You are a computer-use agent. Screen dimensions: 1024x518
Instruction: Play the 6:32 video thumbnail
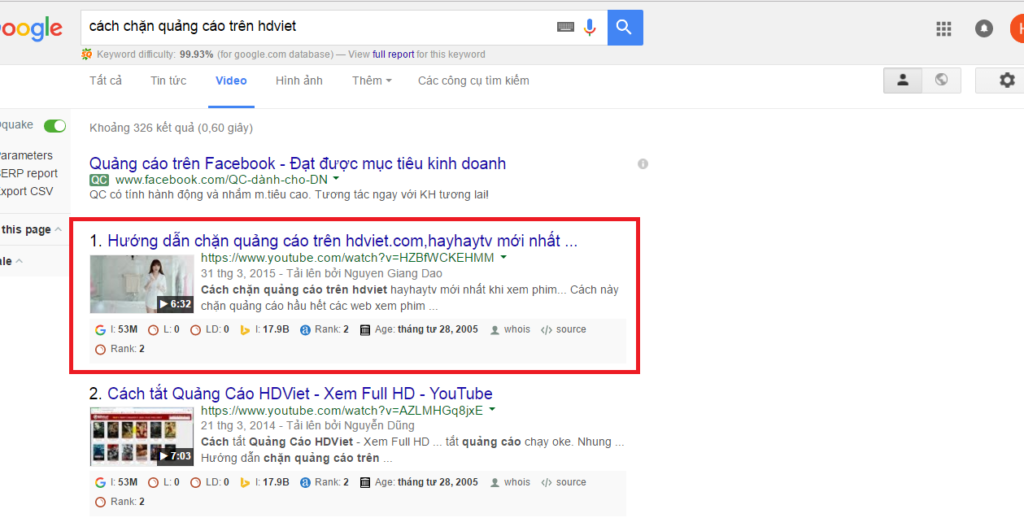[x=142, y=284]
